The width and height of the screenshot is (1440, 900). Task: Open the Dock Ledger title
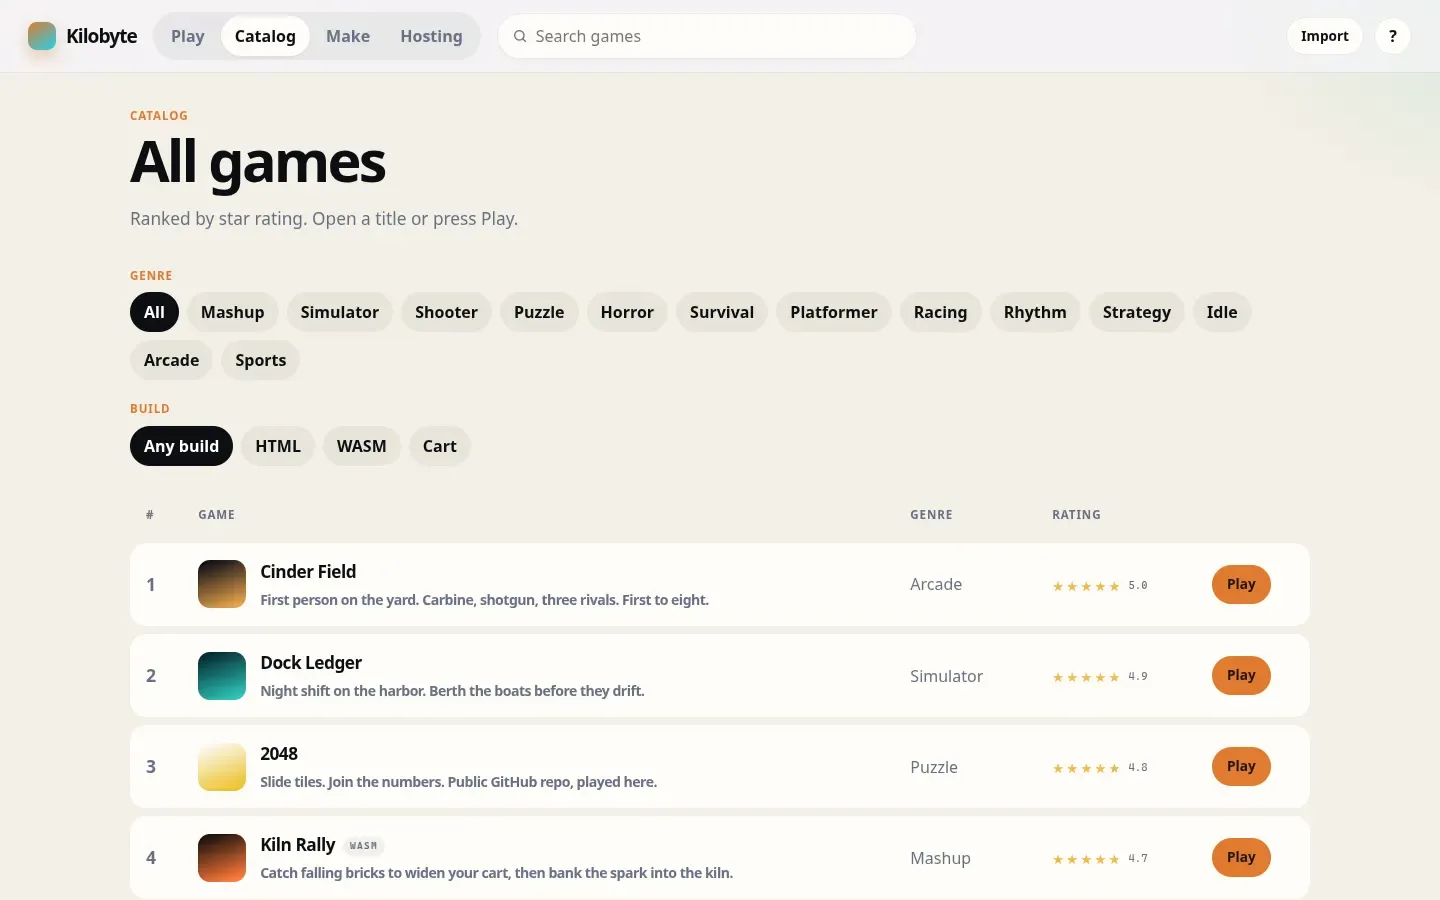pos(311,662)
